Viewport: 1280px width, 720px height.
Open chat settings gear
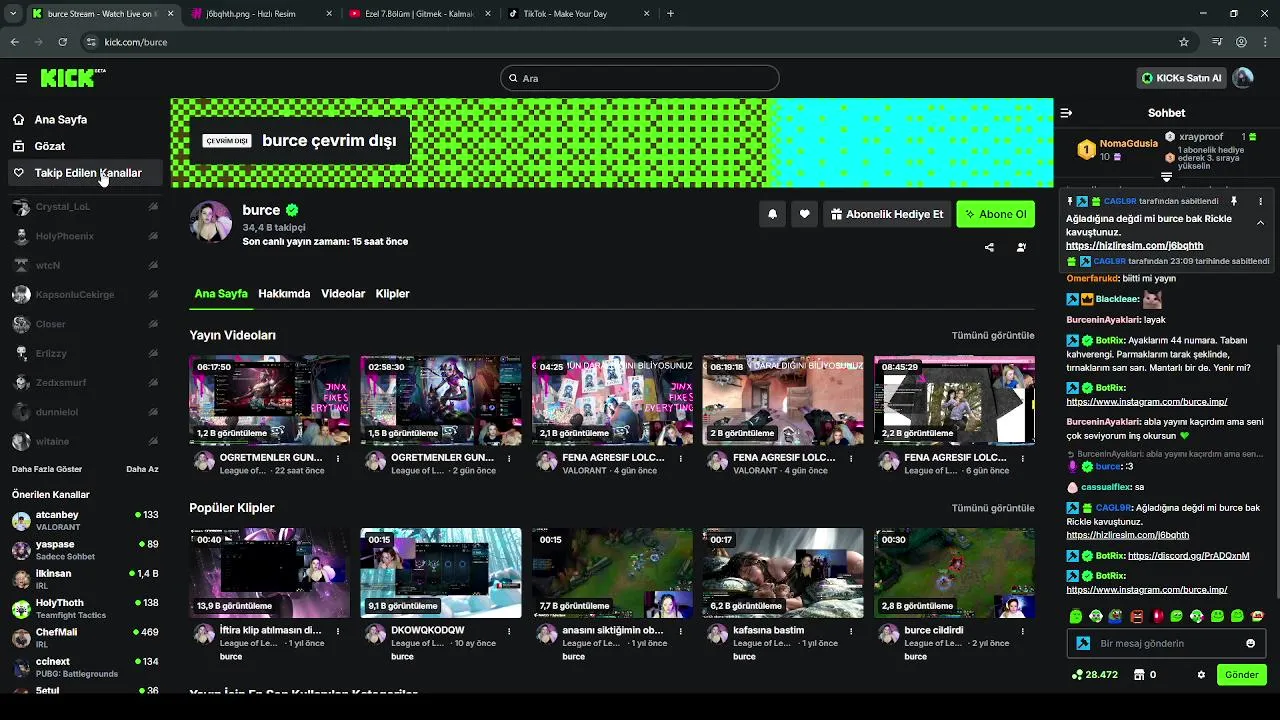pyautogui.click(x=1201, y=675)
